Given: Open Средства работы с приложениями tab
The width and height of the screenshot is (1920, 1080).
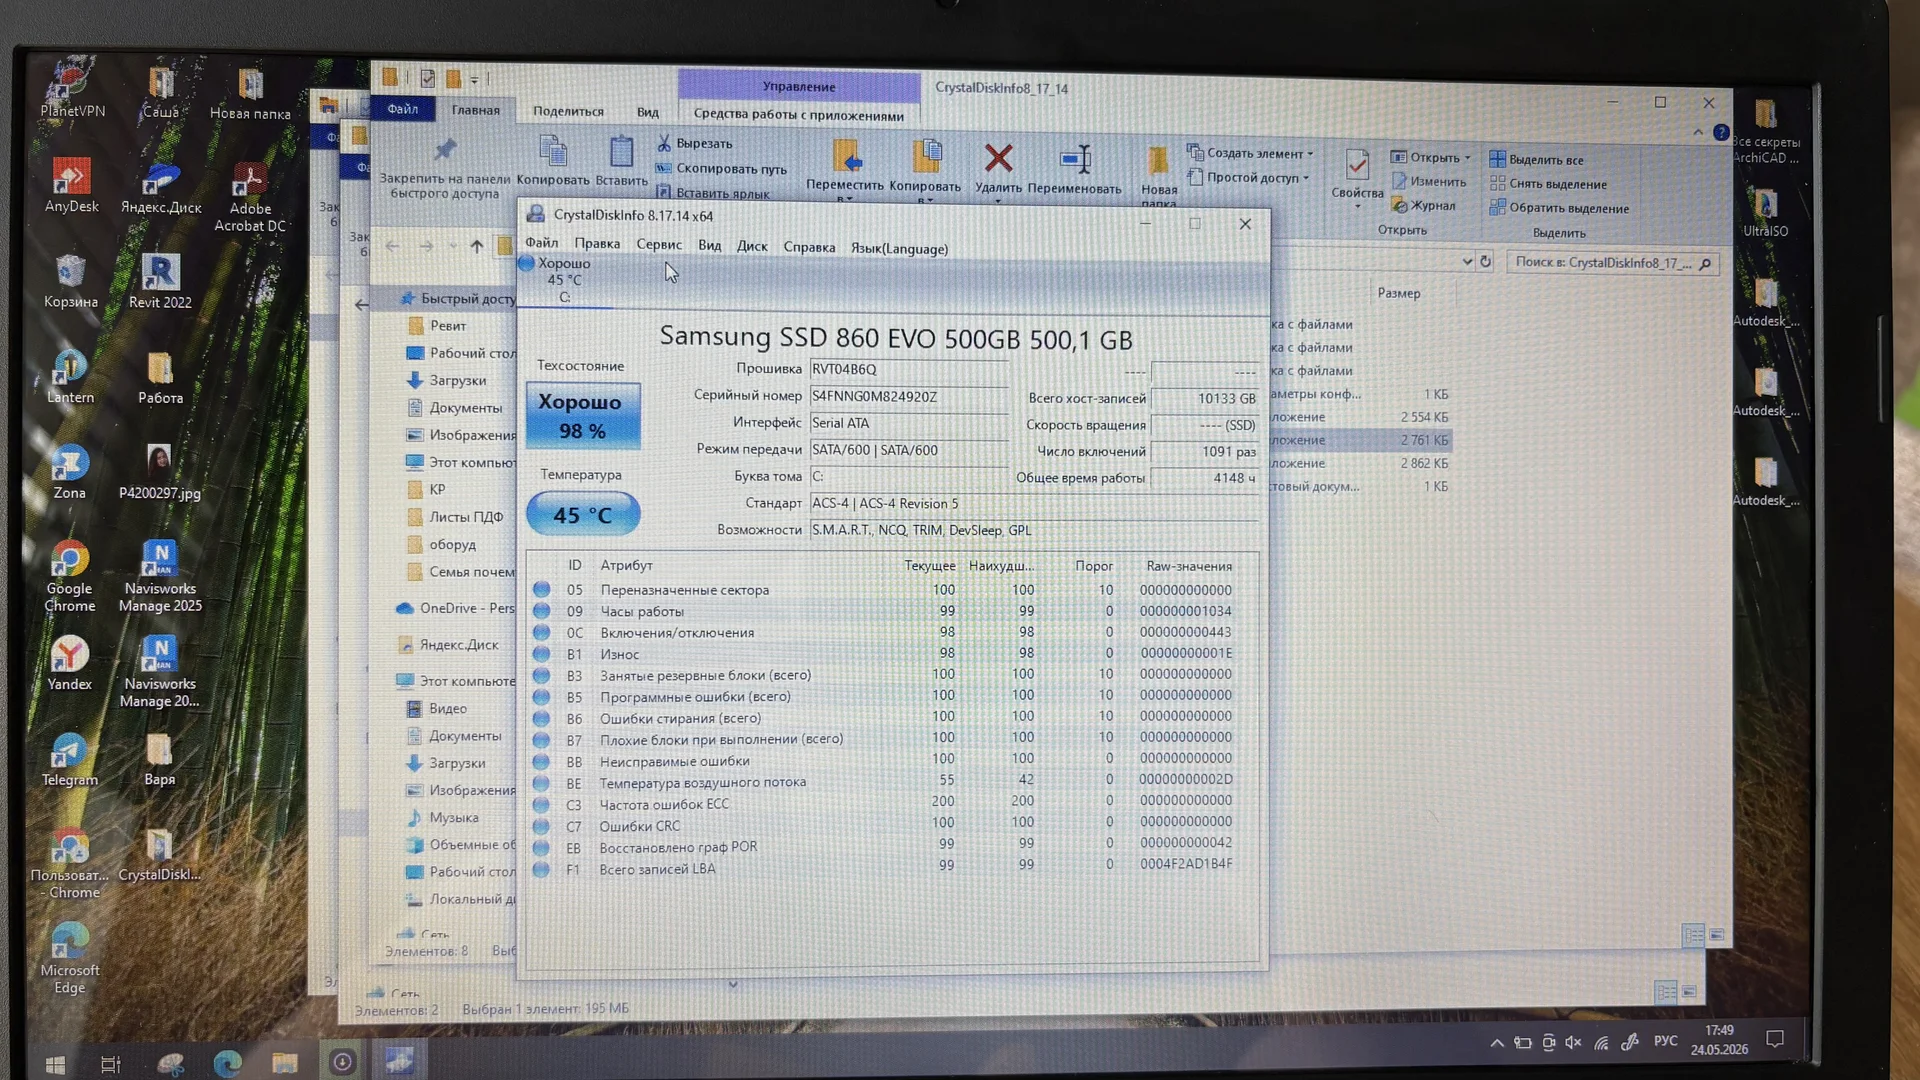Looking at the screenshot, I should [798, 114].
